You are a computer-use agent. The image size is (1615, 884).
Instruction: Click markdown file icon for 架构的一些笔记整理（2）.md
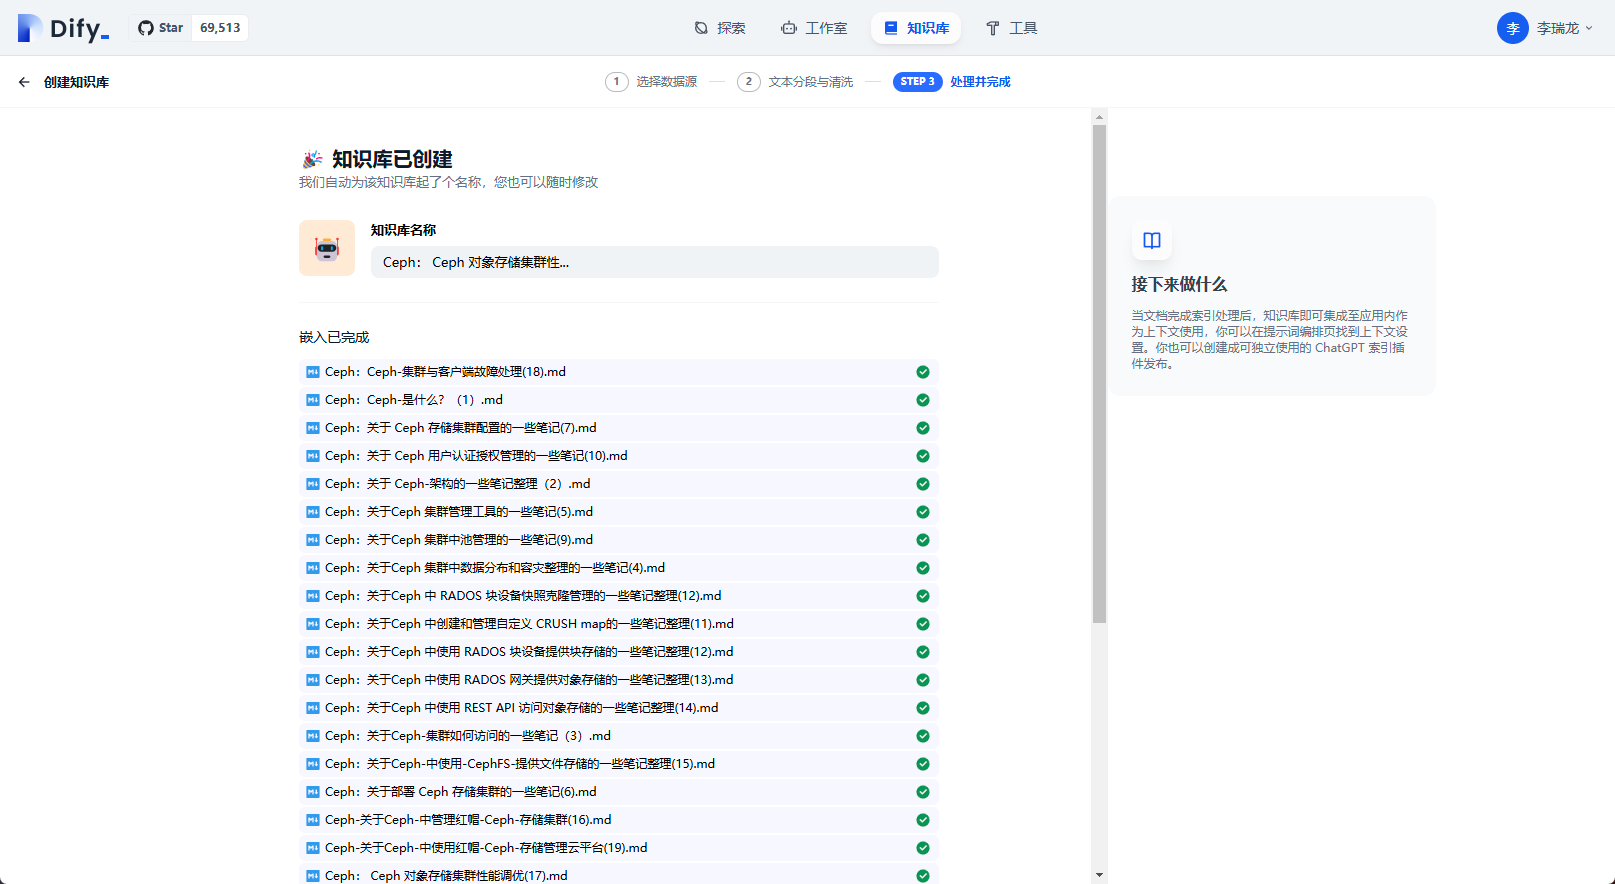click(313, 484)
